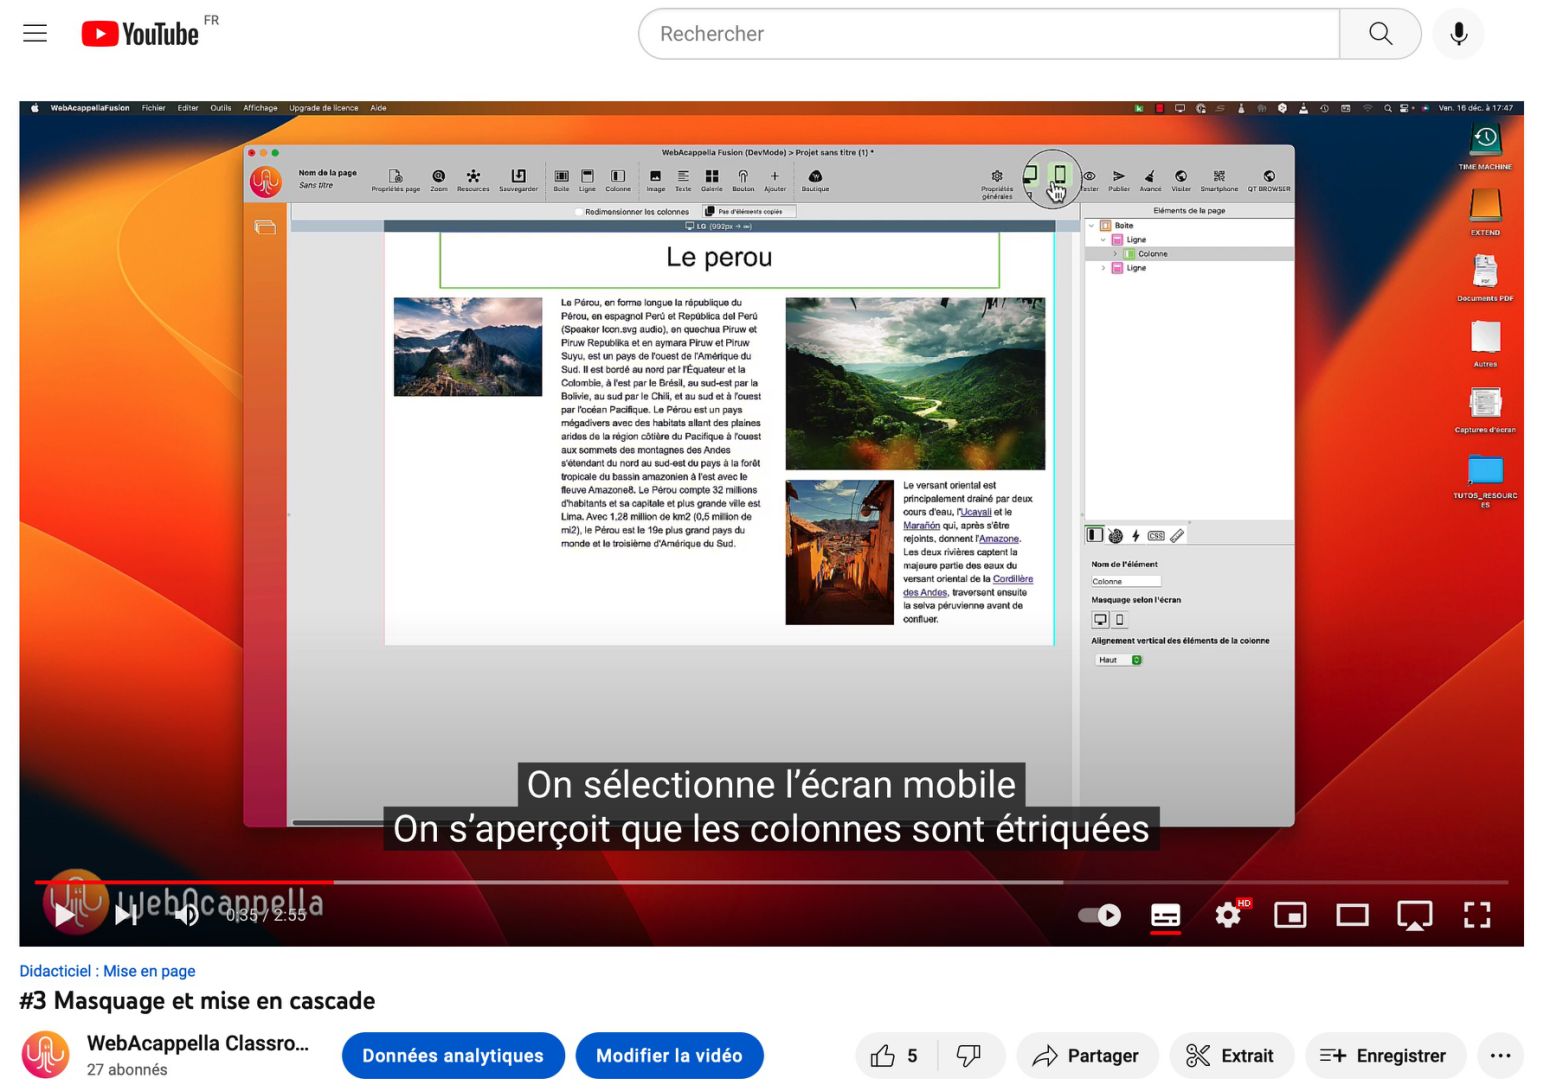Screen dimensions: 1550x1091
Task: Click the magnifying glass search button
Action: (x=1380, y=34)
